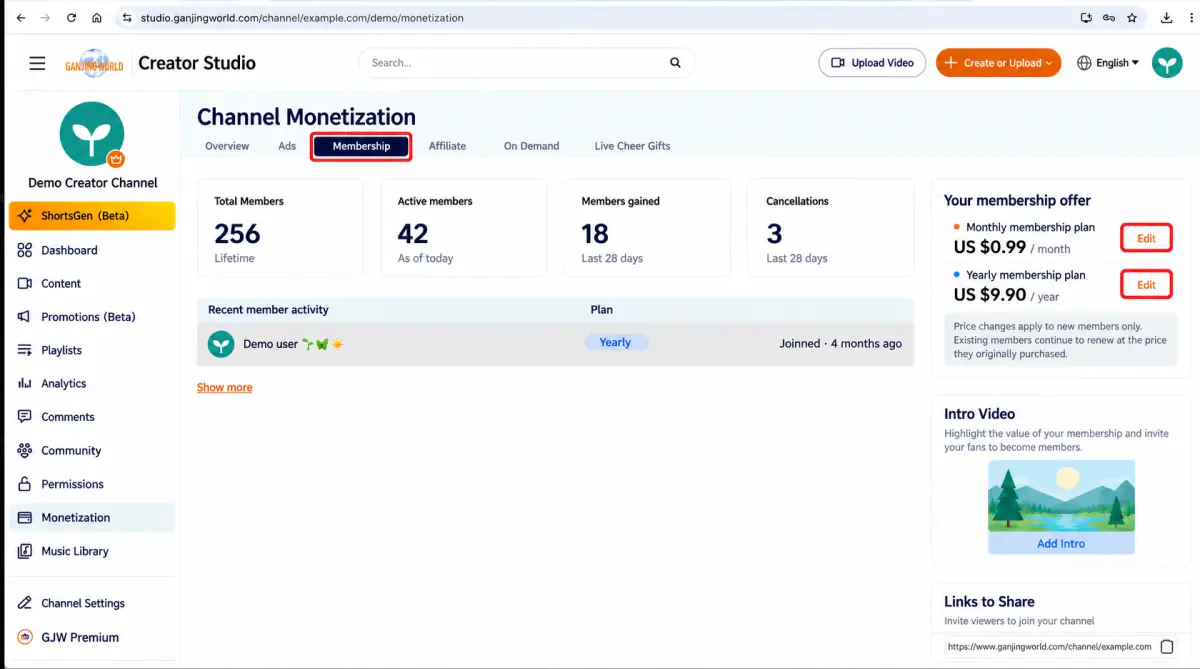This screenshot has height=669, width=1200.
Task: Switch to the Live Cheer Gifts tab
Action: pos(632,146)
